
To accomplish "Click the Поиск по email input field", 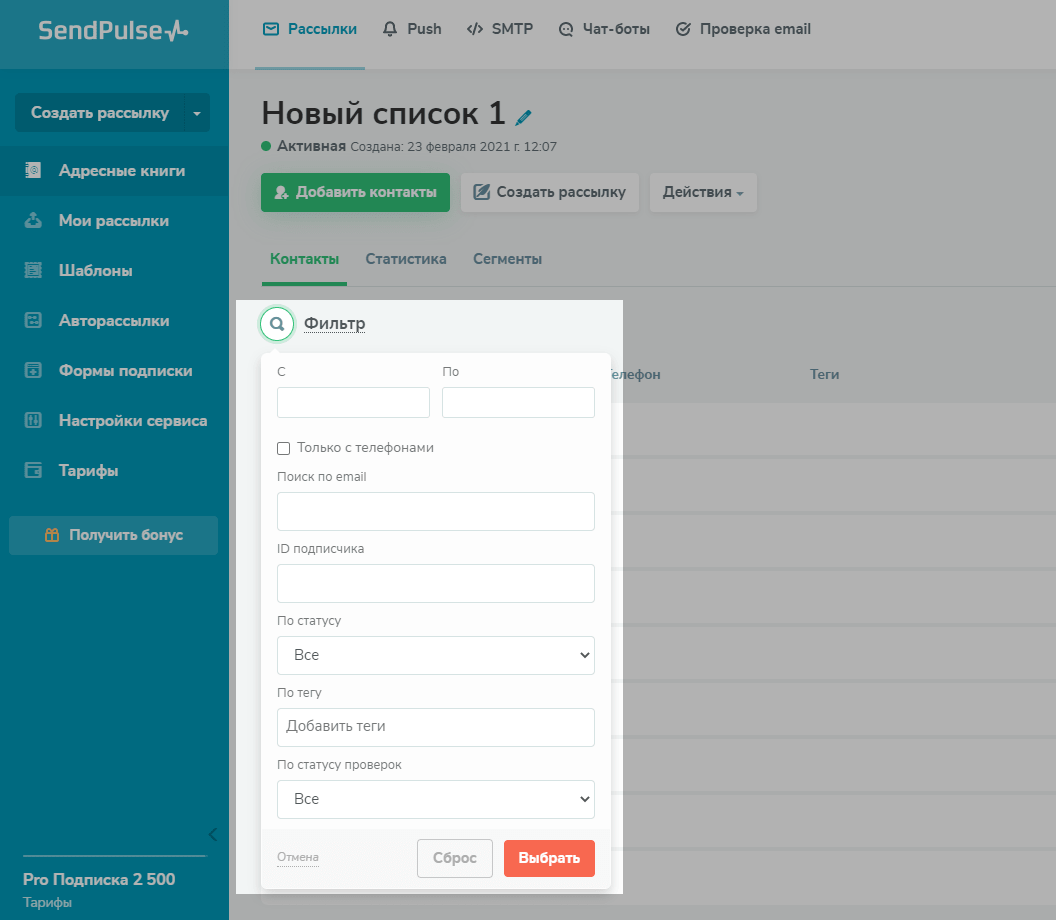I will coord(435,511).
